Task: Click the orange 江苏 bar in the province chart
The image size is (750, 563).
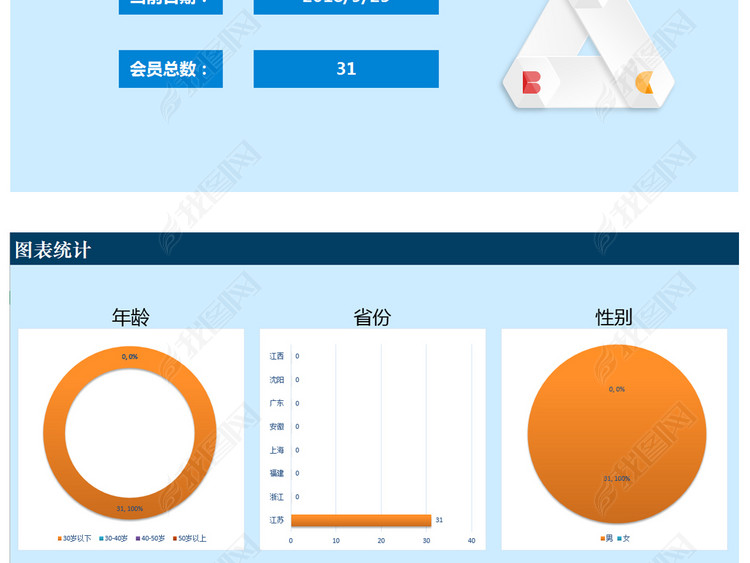Action: 361,520
